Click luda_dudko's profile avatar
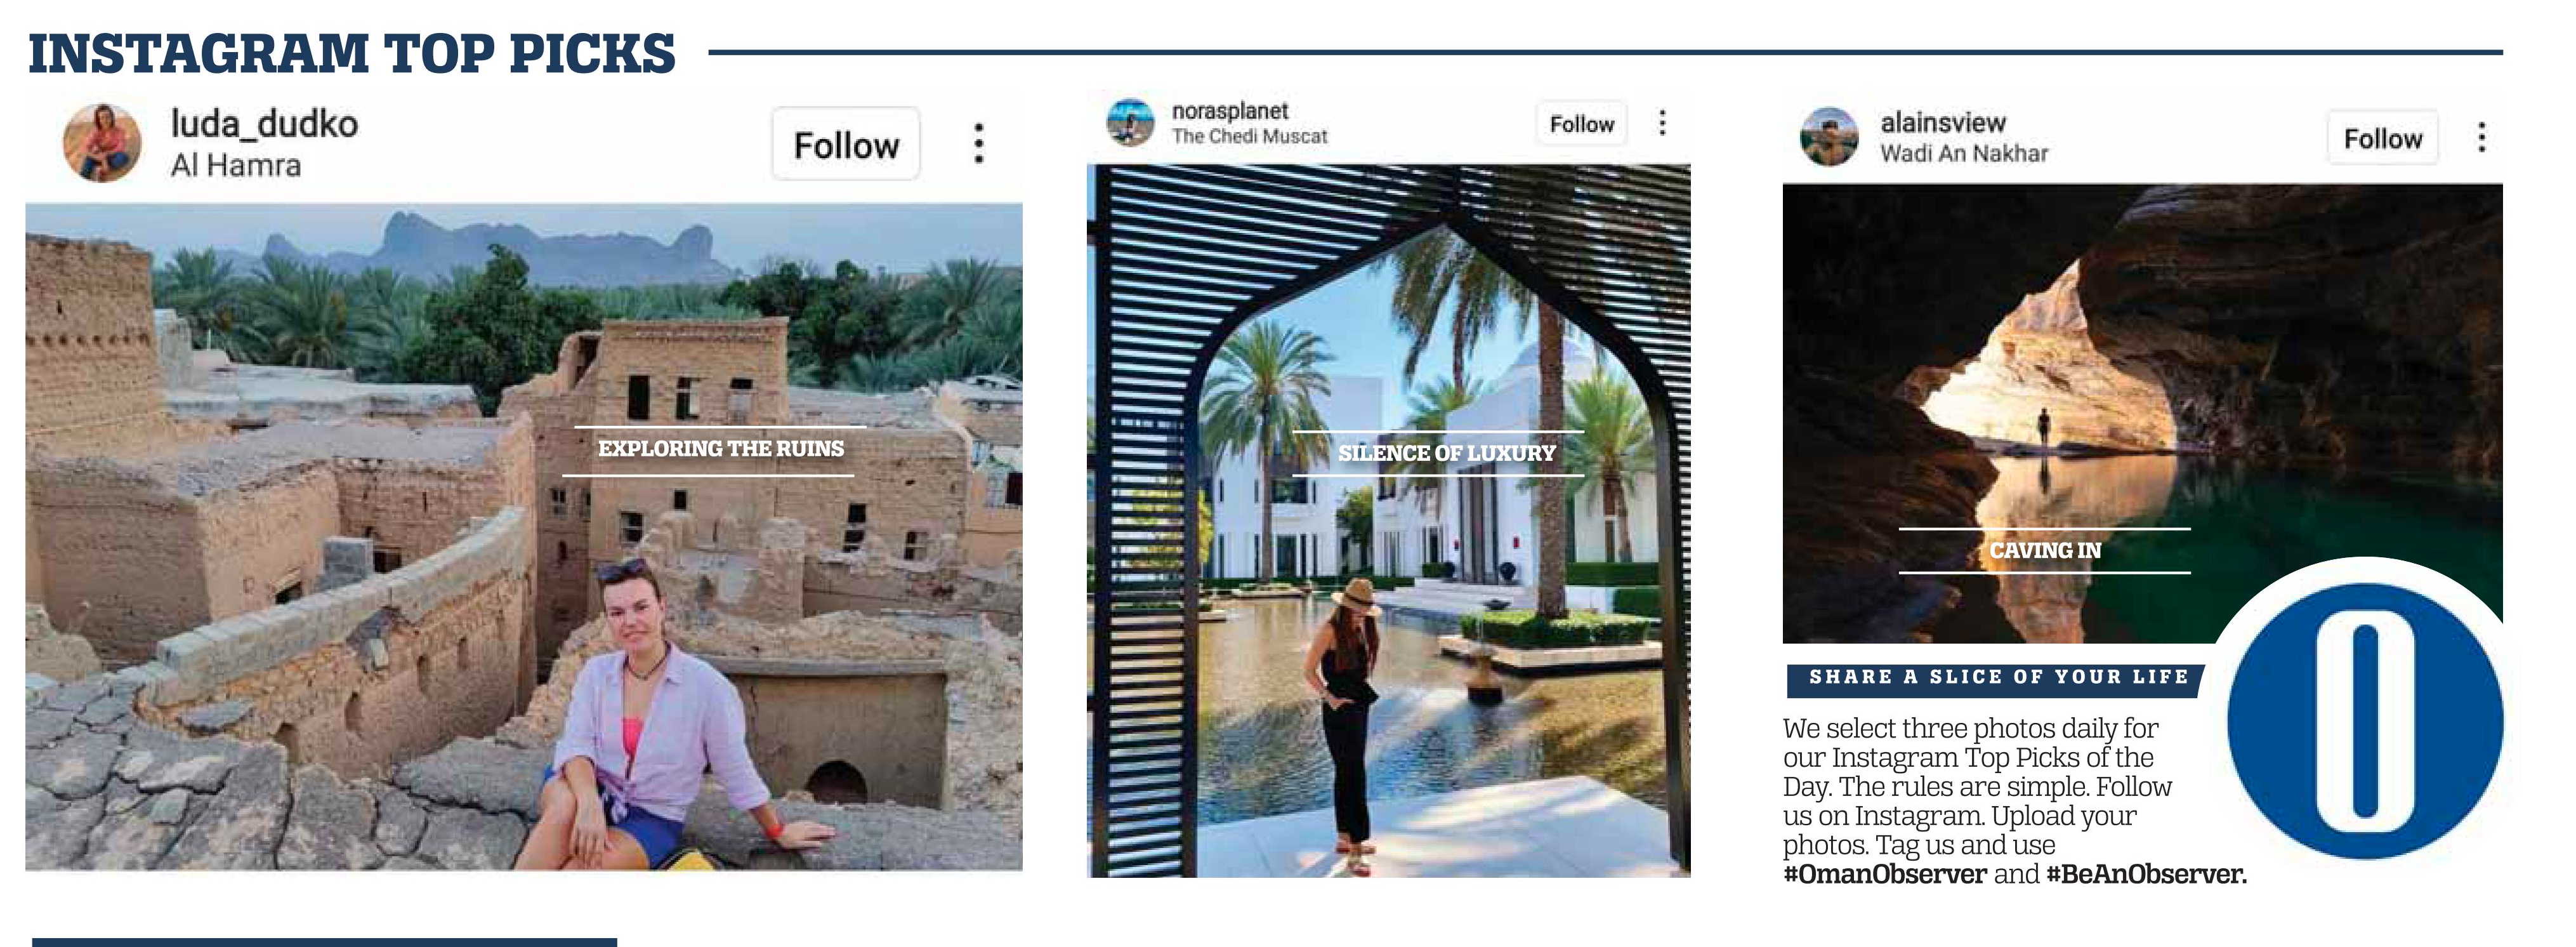Screen dimensions: 2576x947 pyautogui.click(x=103, y=143)
